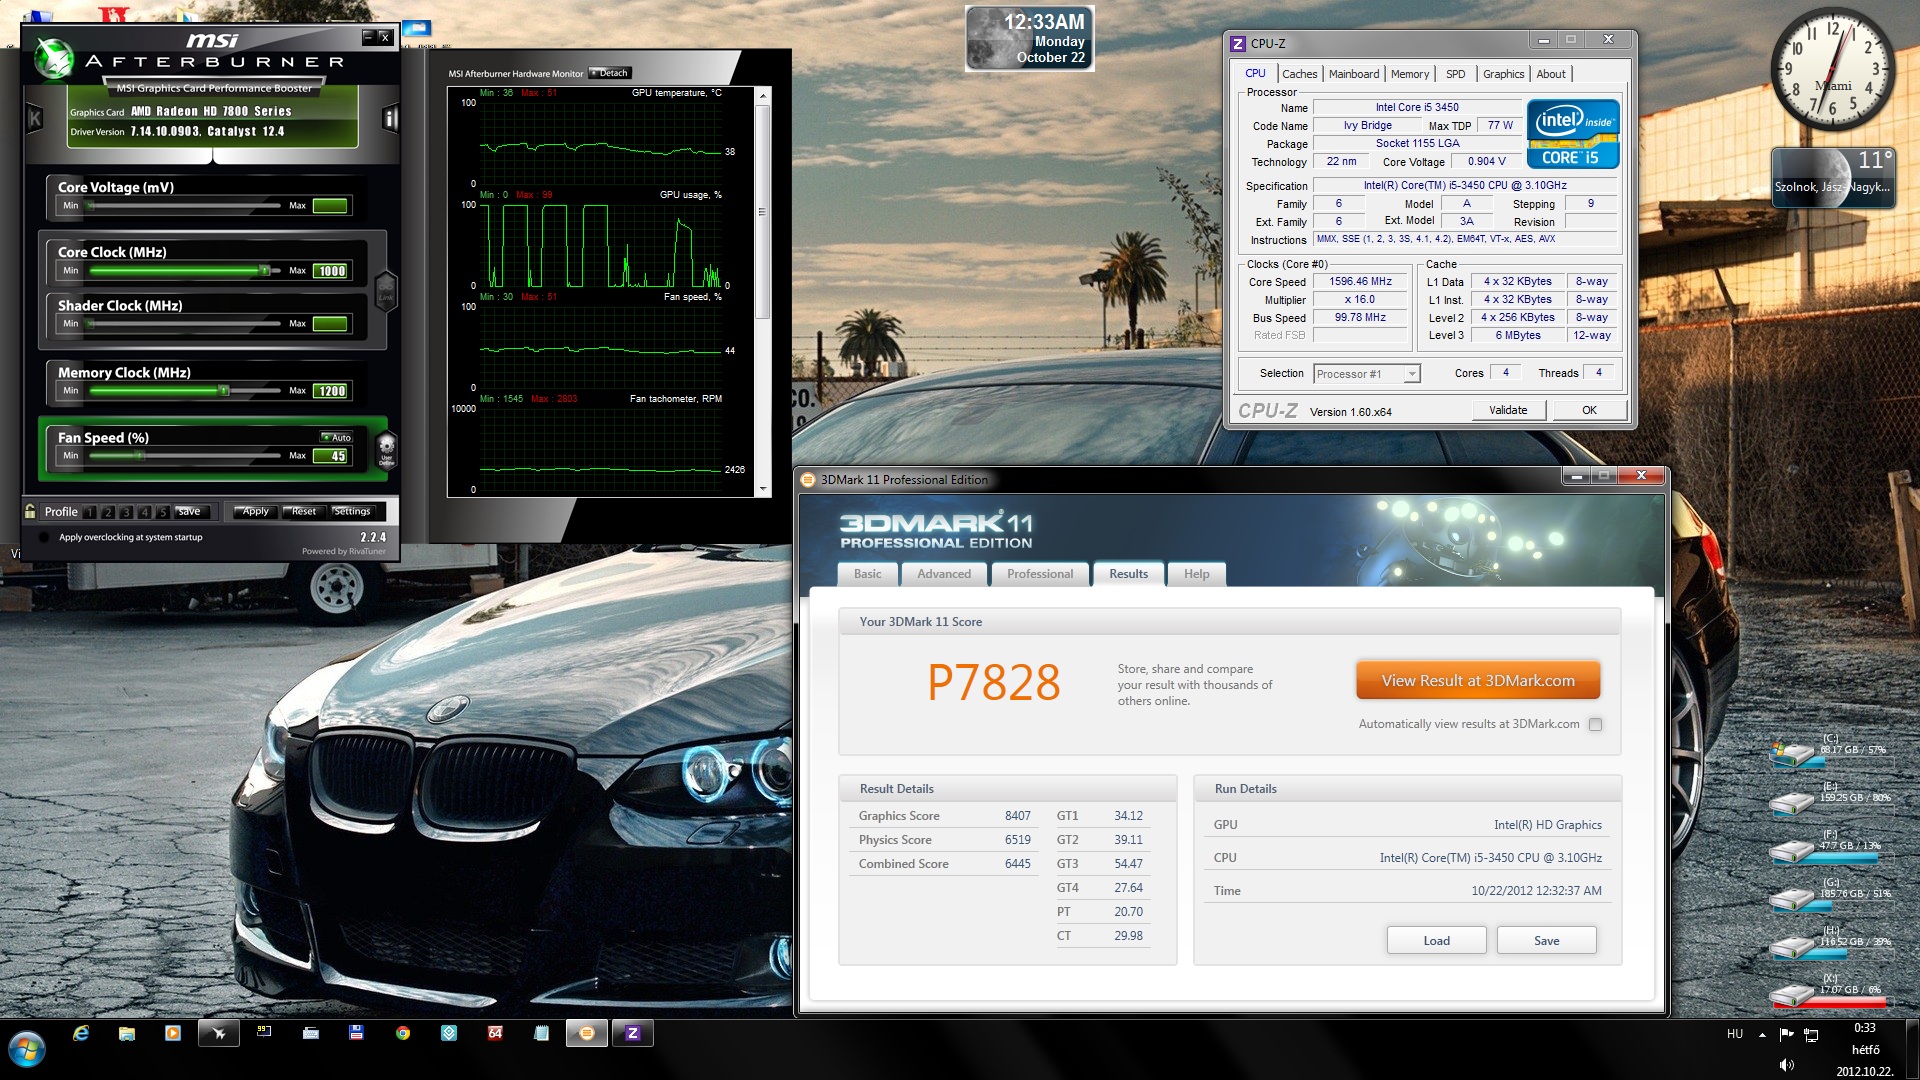Select profile slot 2 in Afterburner
Screen dimensions: 1920x1080
coord(108,512)
